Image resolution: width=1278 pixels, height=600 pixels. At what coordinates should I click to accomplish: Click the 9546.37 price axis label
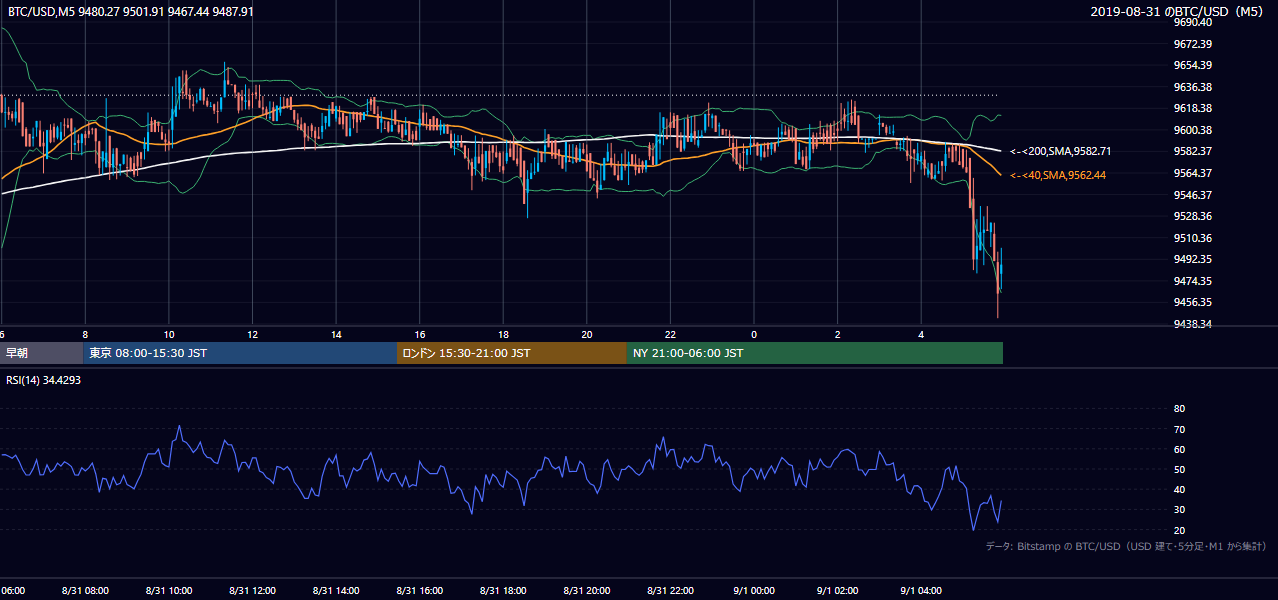point(1193,195)
